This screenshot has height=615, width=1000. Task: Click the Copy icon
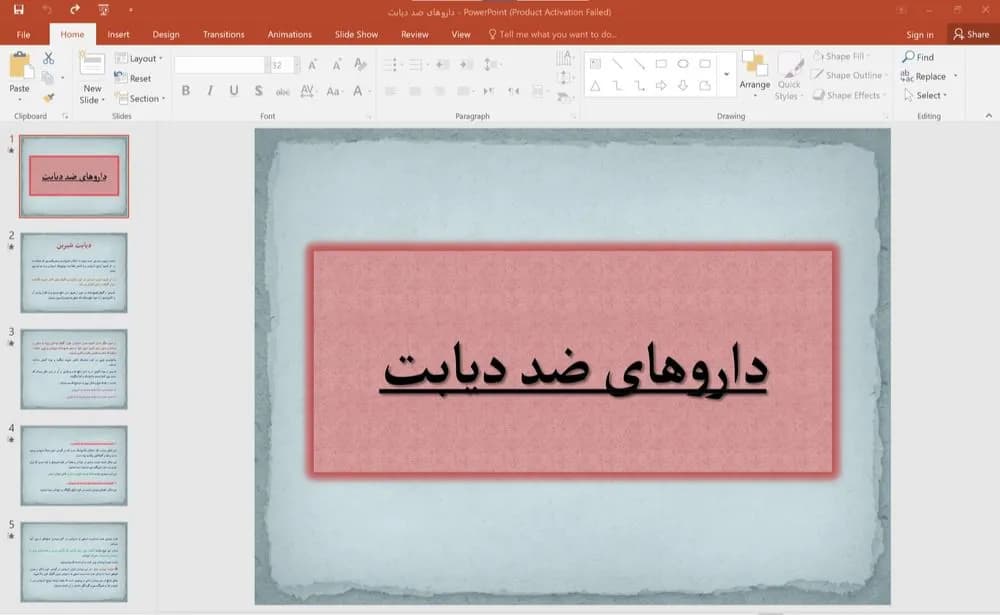click(x=48, y=78)
